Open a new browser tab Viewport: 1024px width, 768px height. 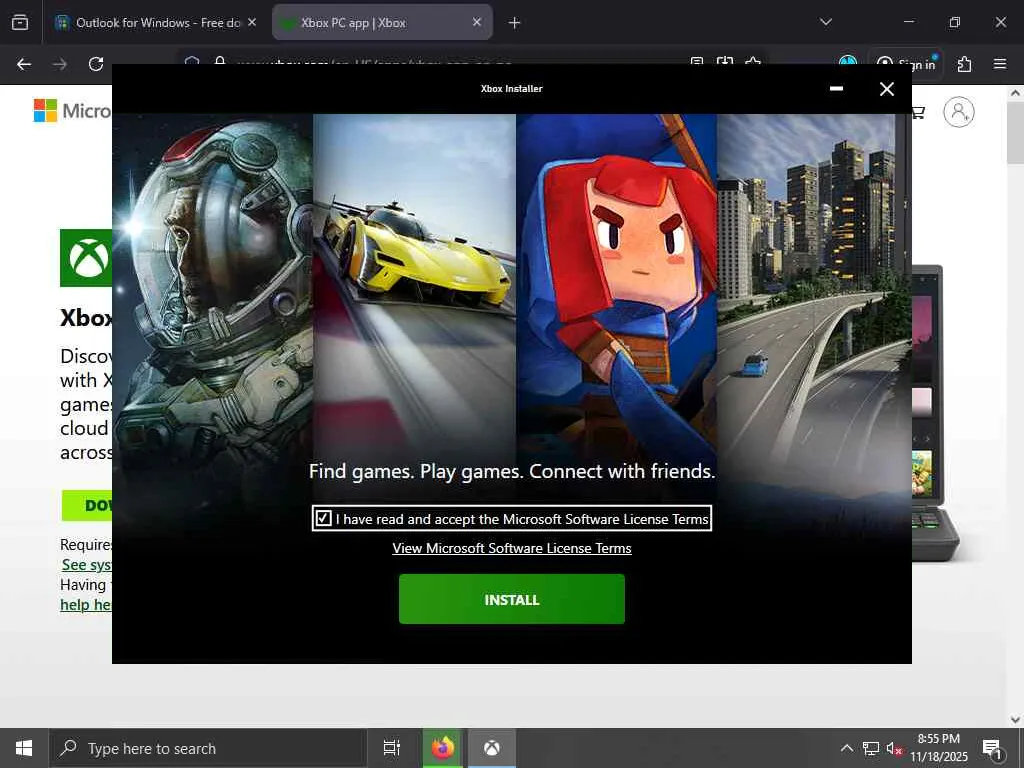[x=514, y=23]
